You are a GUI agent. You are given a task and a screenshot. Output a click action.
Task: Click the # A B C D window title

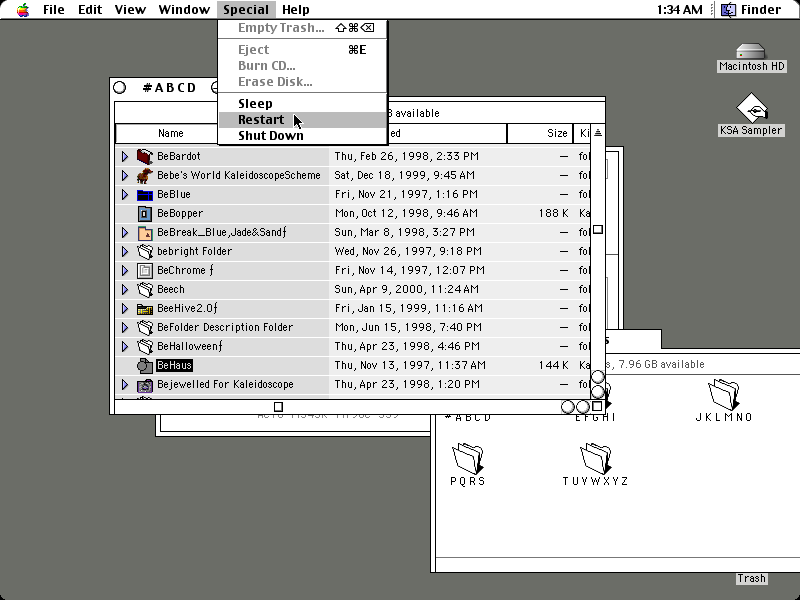coord(169,88)
